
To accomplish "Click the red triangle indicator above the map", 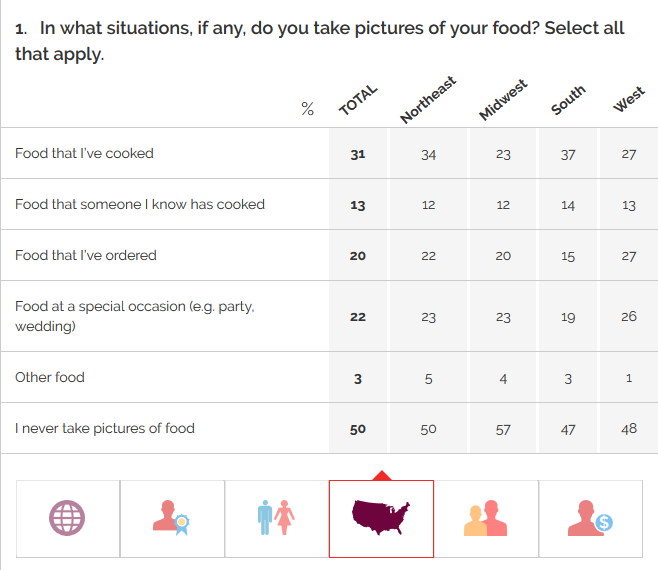I will [381, 474].
